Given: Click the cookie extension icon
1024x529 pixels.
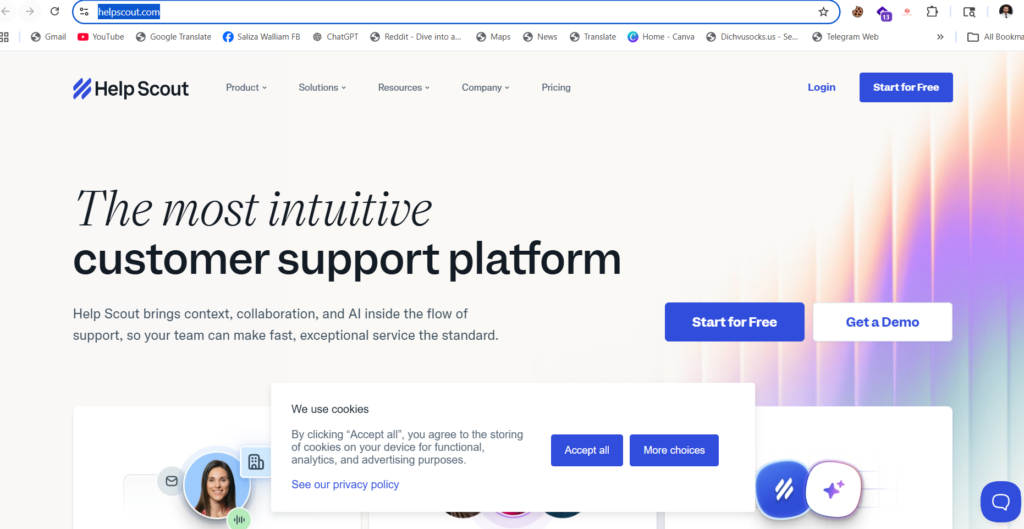Looking at the screenshot, I should point(857,11).
